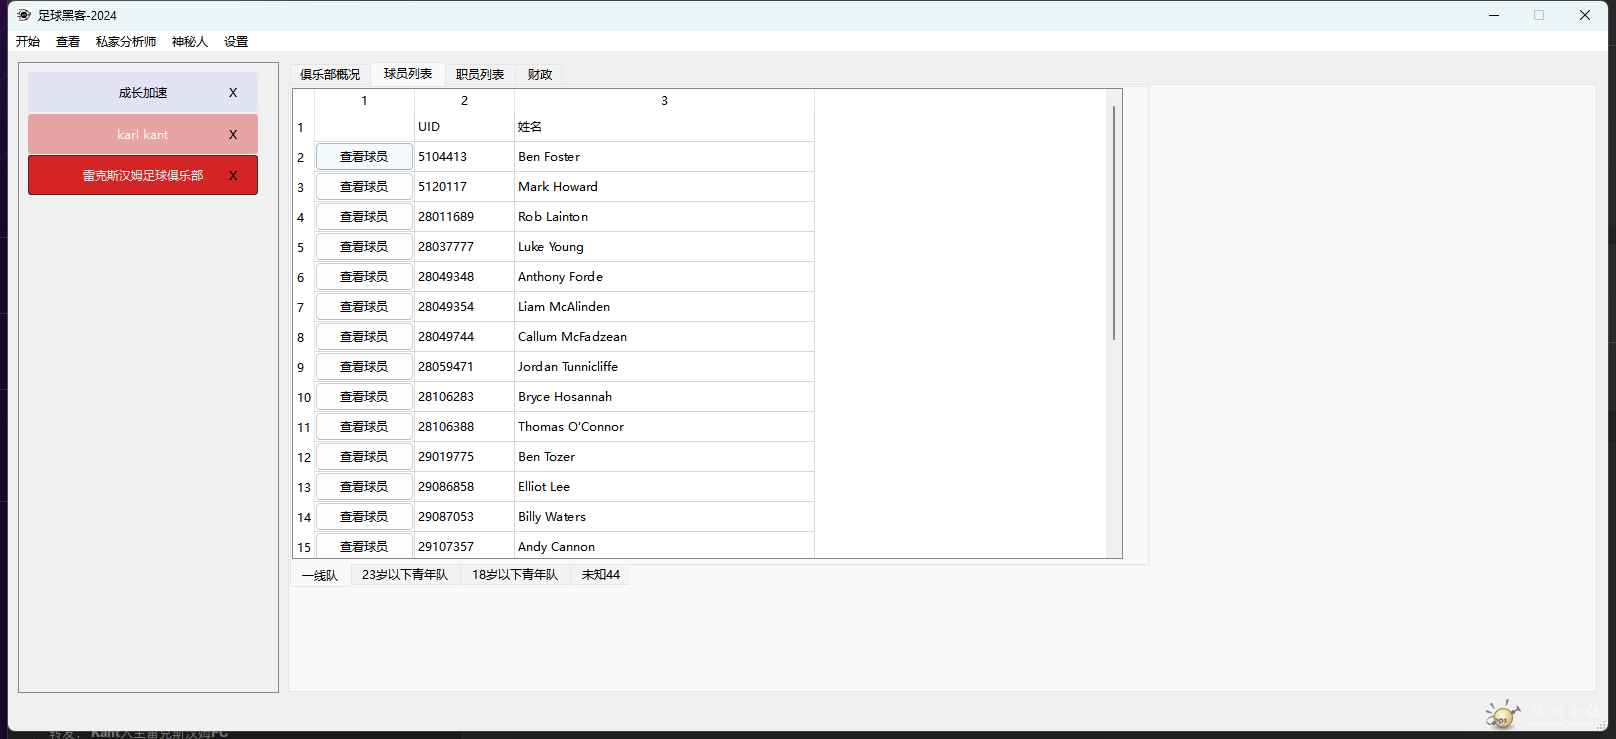Open the 神秘人 menu
Screen dimensions: 1616x739
(189, 42)
